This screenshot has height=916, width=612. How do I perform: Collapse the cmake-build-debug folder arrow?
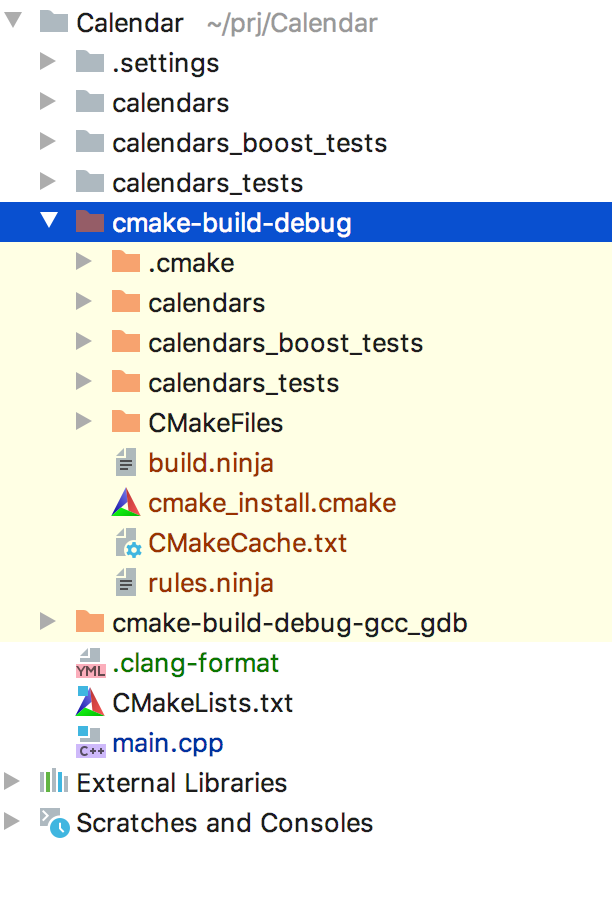pyautogui.click(x=48, y=221)
